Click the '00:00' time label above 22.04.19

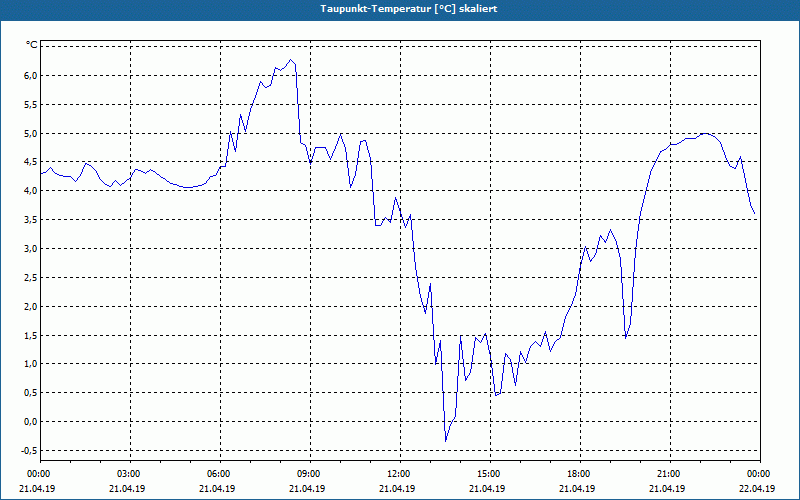coord(759,473)
